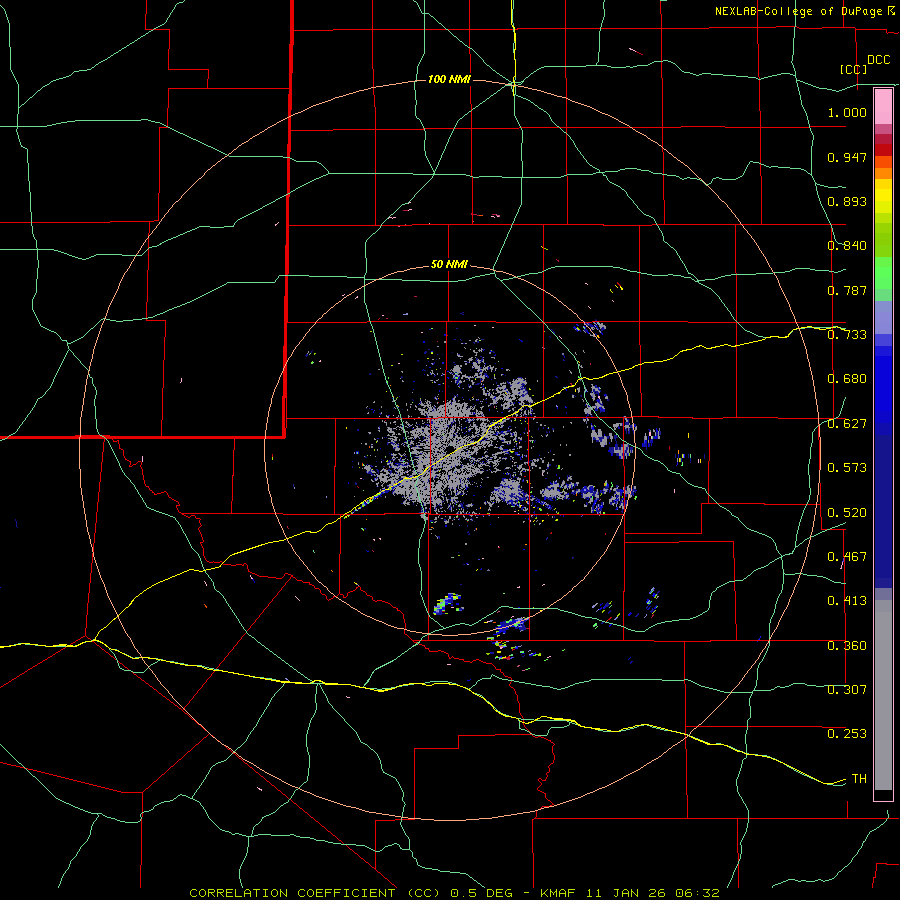900x900 pixels.
Task: Click the TH threshold label
Action: [x=859, y=779]
